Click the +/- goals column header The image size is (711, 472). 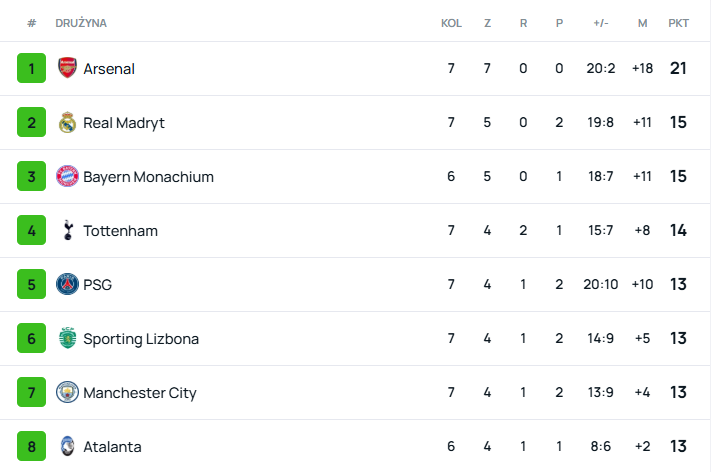[x=600, y=23]
